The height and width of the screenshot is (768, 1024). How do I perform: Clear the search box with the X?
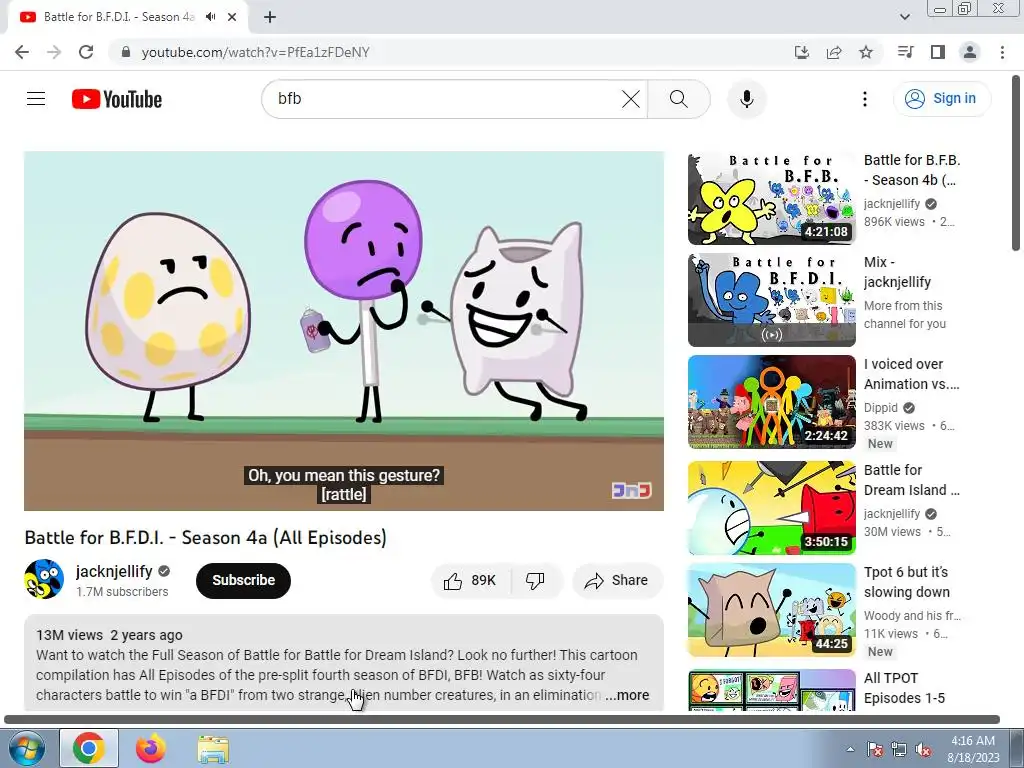coord(630,99)
